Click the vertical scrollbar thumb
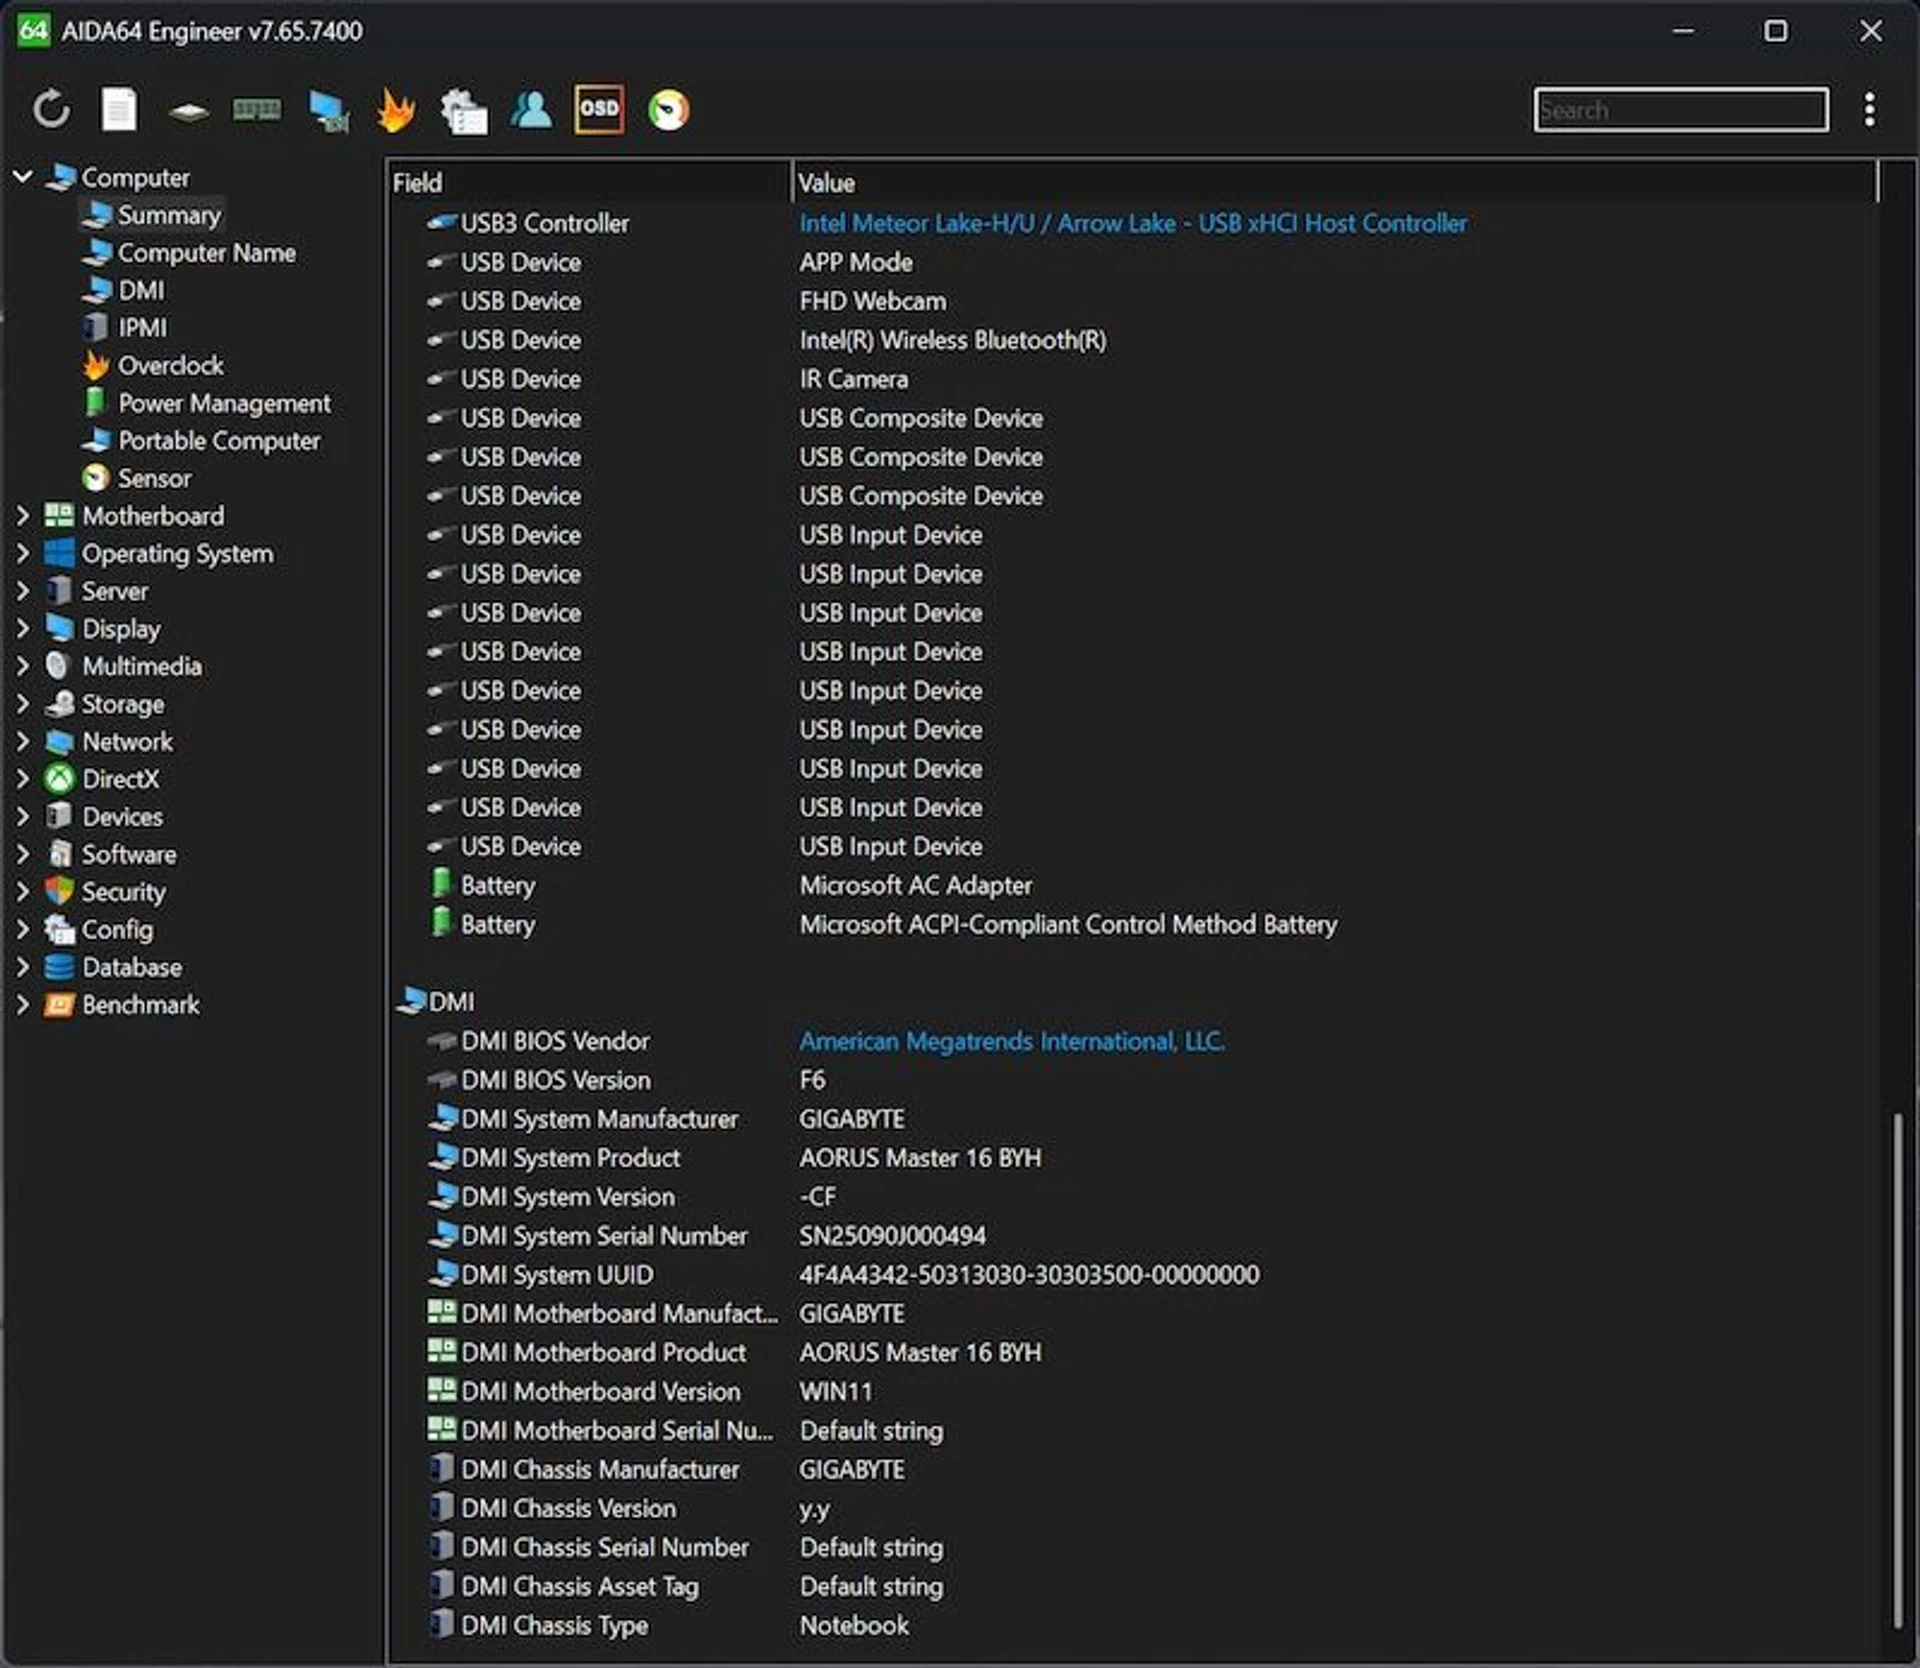 tap(1897, 1369)
